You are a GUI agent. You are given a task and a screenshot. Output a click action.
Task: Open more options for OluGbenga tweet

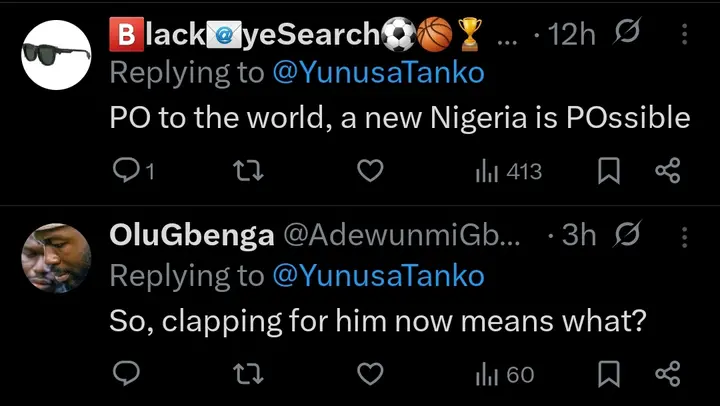685,236
